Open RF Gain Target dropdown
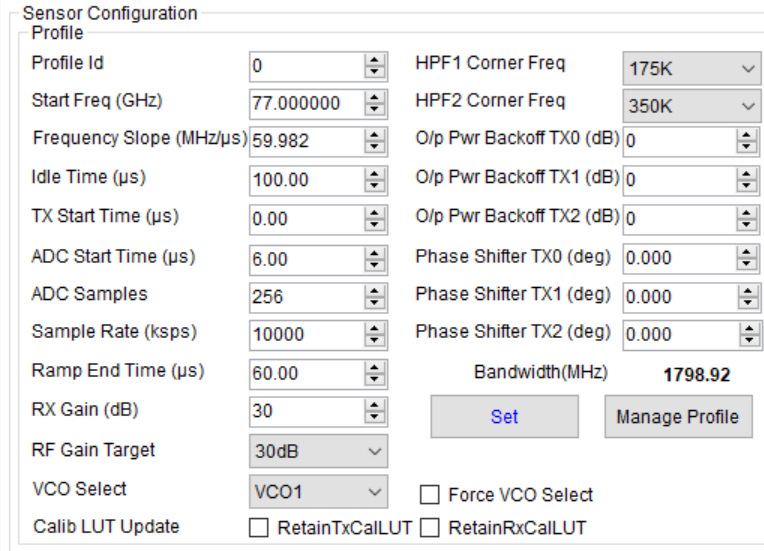This screenshot has width=764, height=551. pos(319,451)
